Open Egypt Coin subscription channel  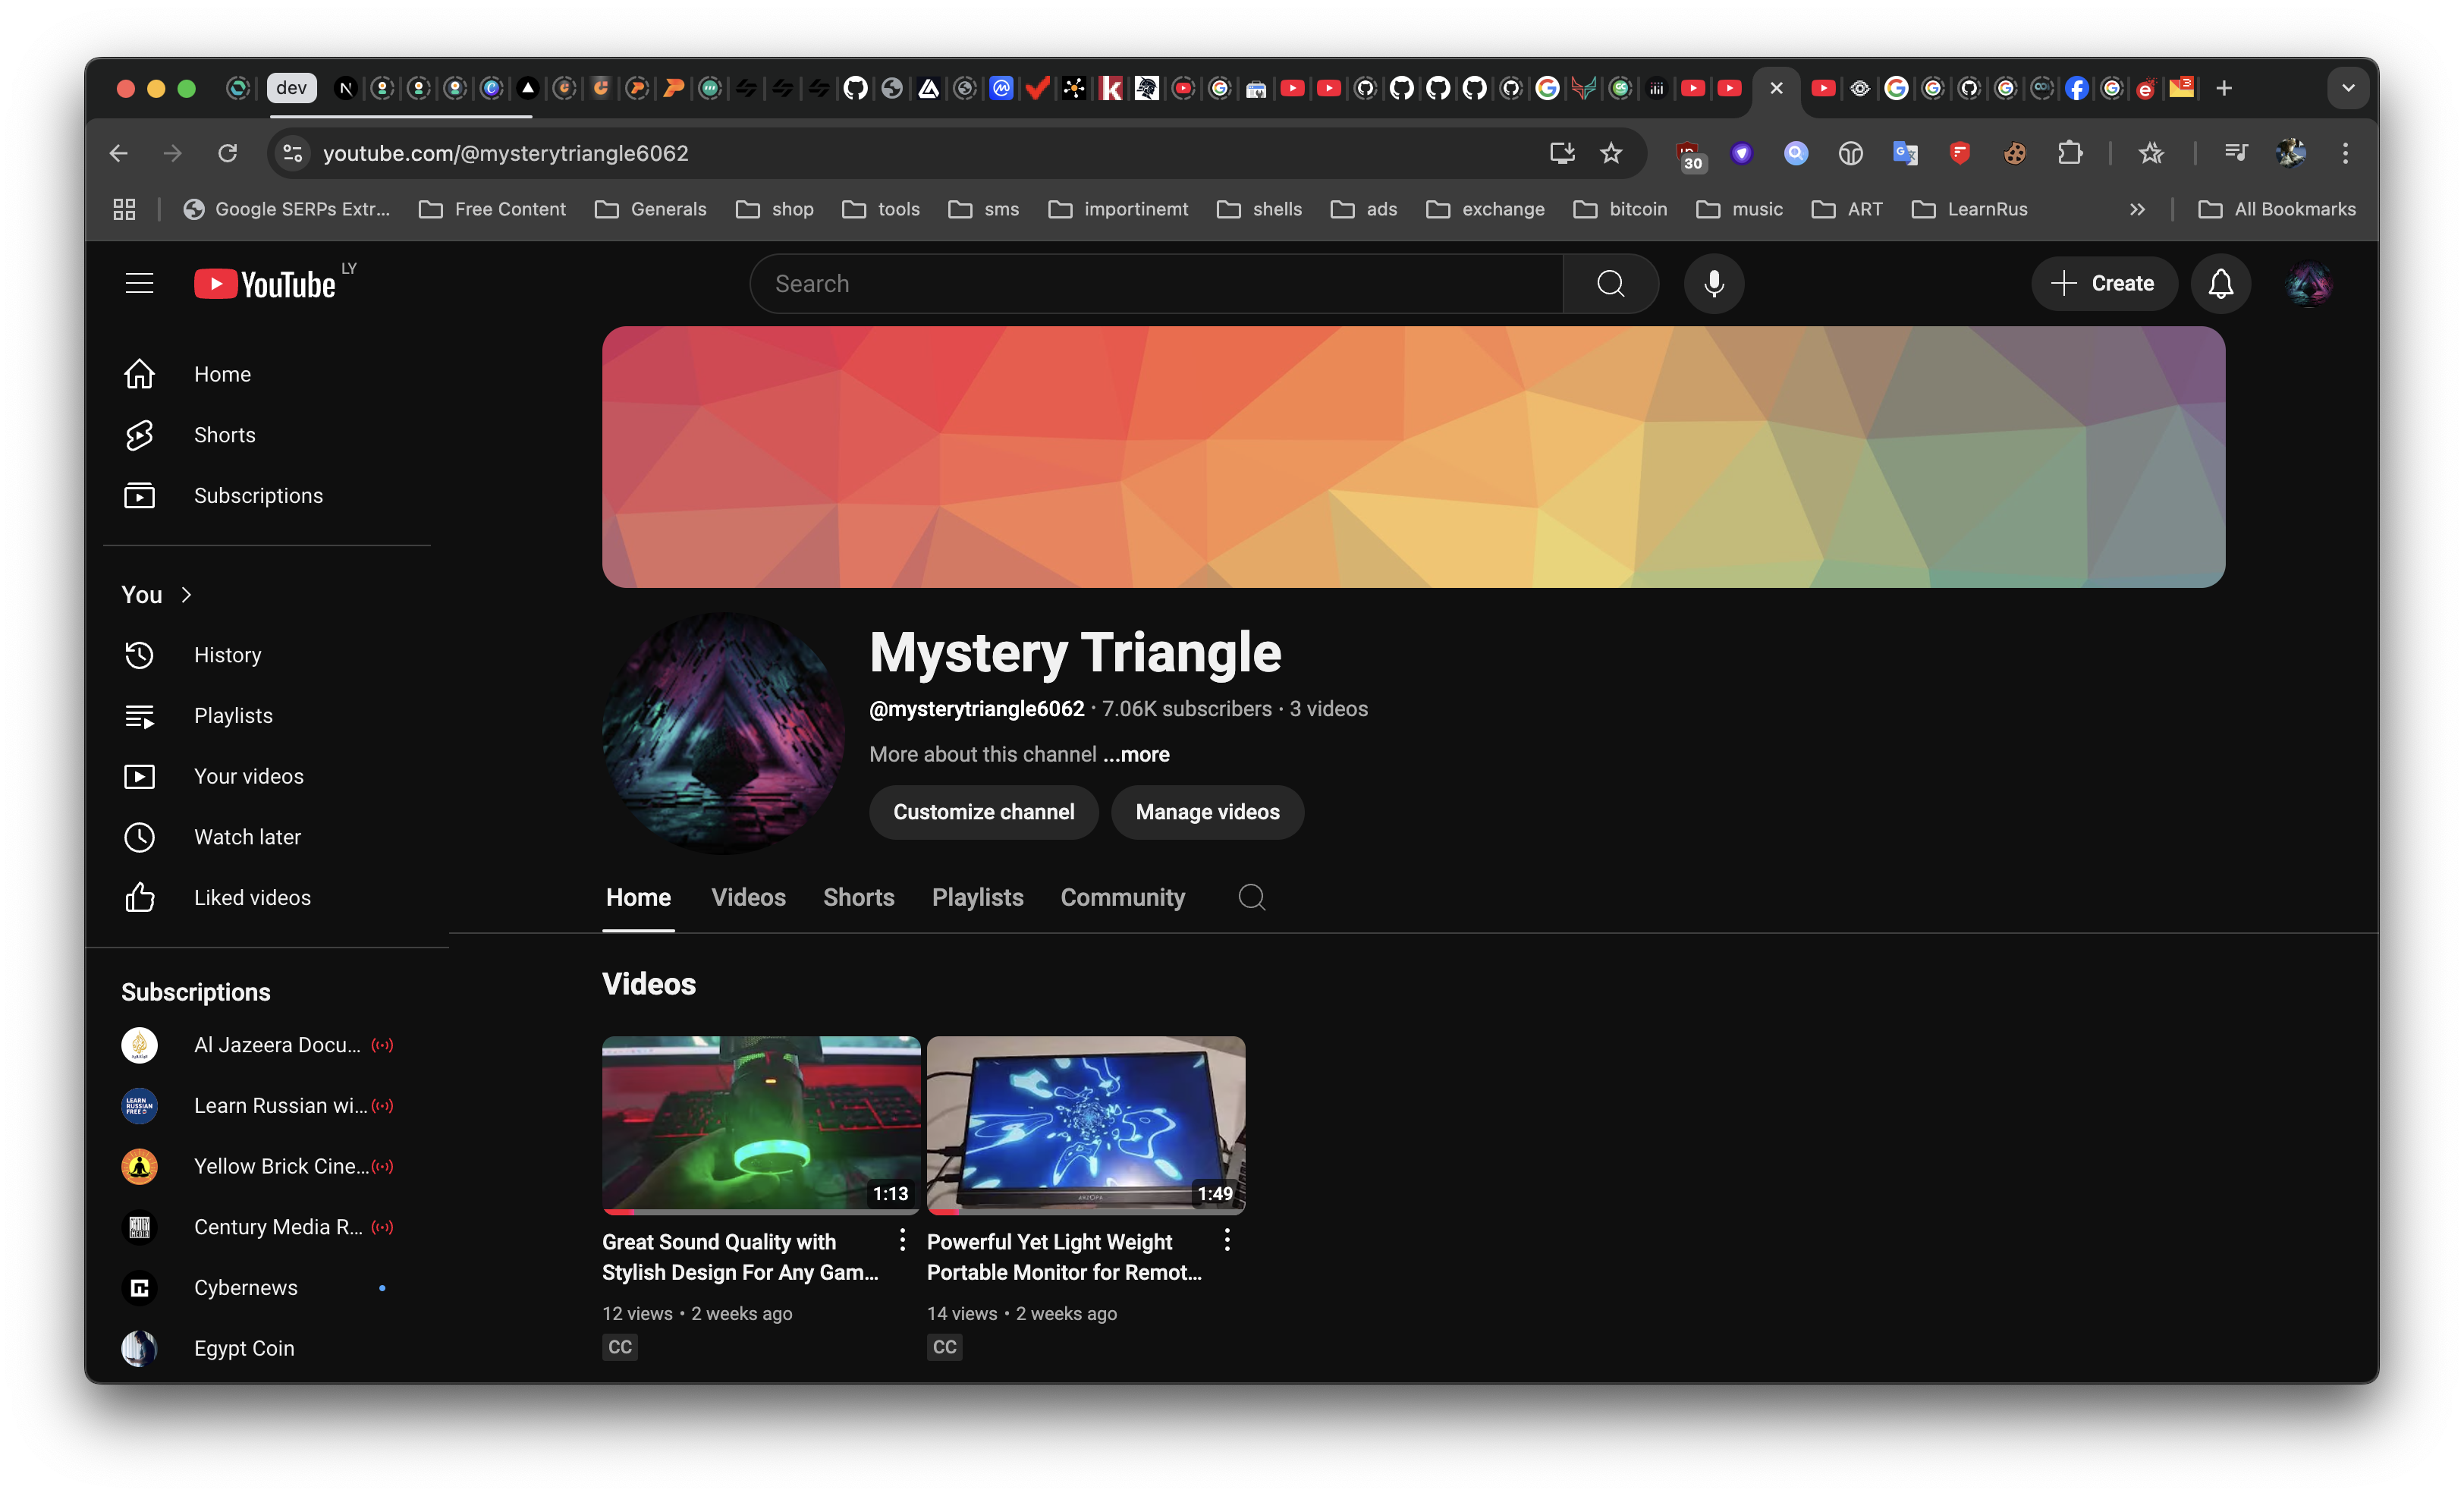pyautogui.click(x=266, y=1348)
